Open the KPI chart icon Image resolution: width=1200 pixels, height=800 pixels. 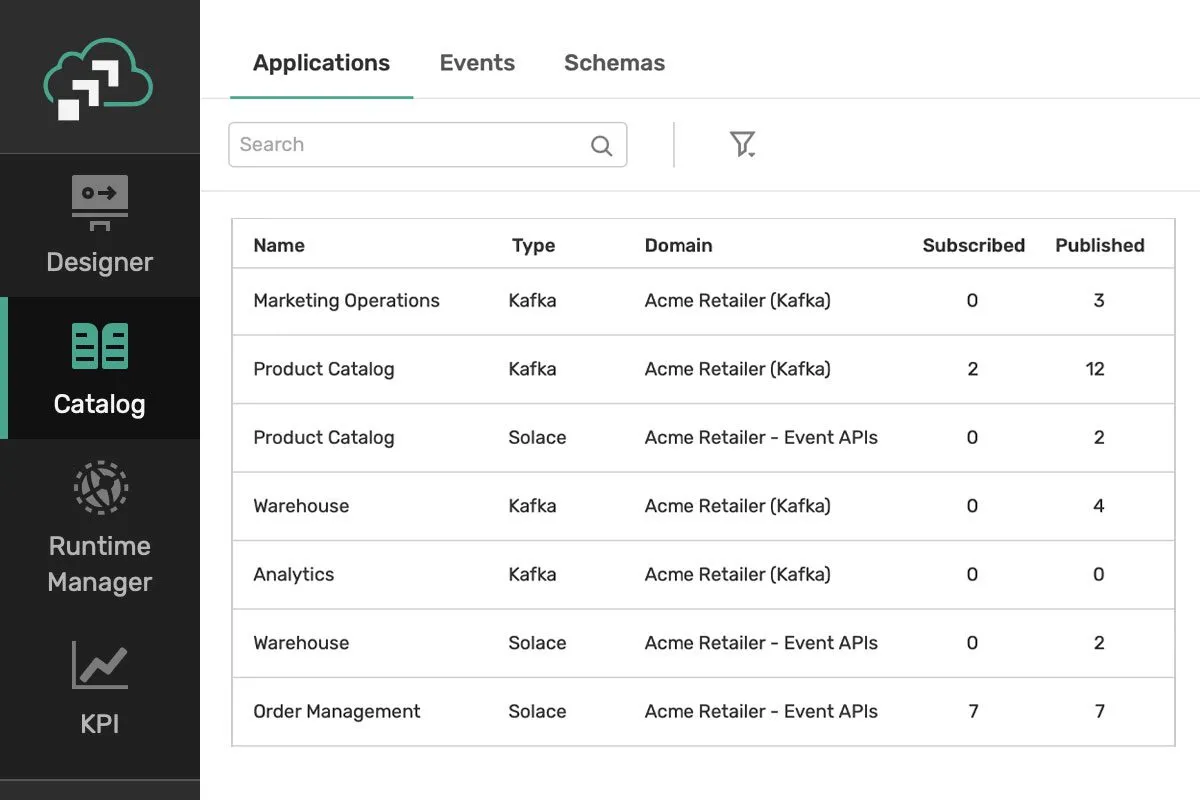(99, 665)
